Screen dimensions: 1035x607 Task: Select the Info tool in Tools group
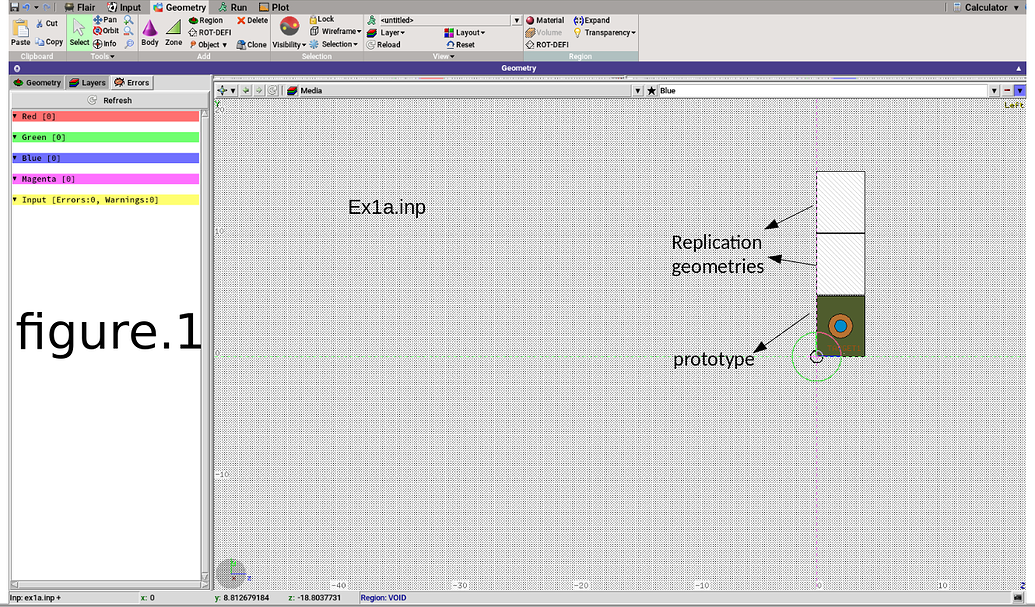point(108,43)
